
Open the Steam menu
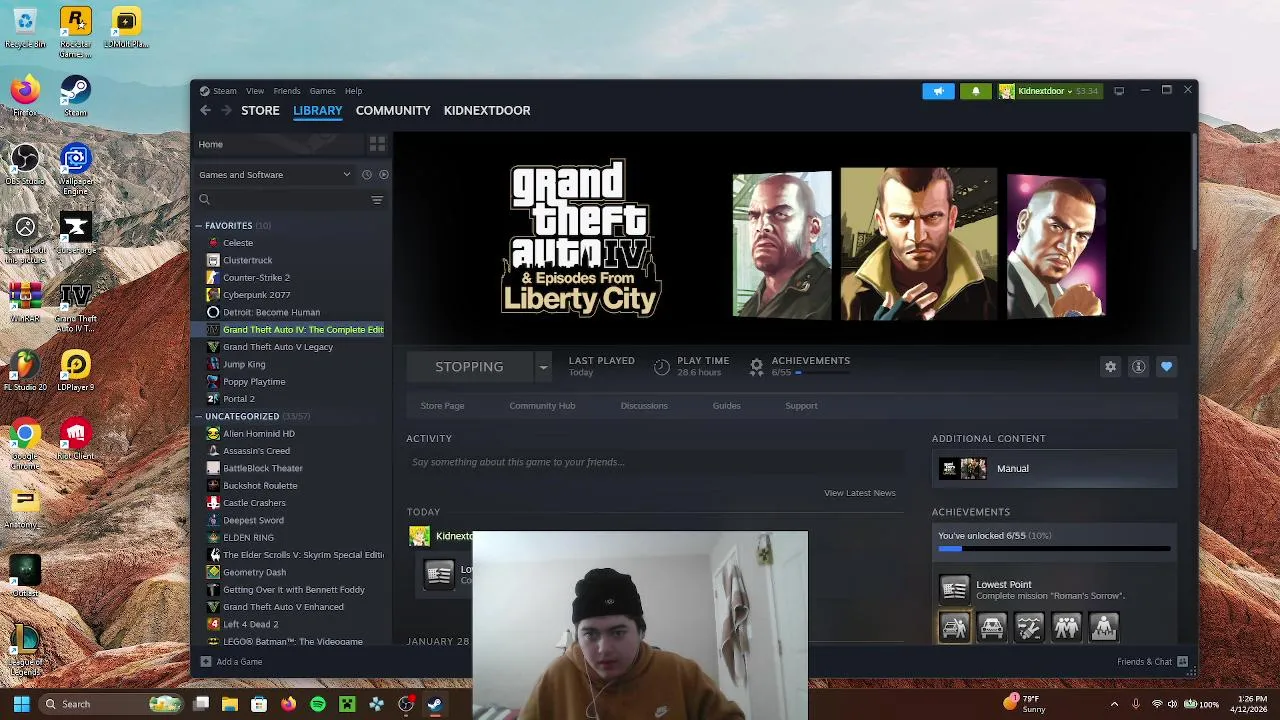[x=225, y=91]
